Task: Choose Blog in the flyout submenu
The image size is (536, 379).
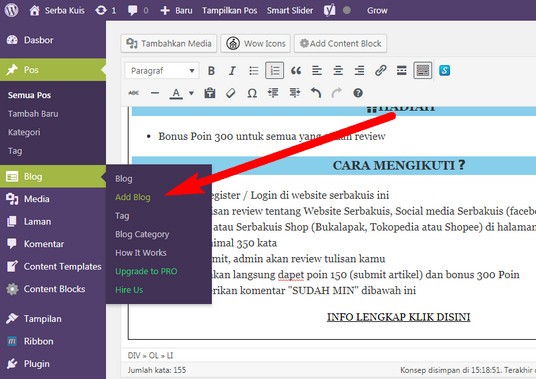Action: point(124,179)
